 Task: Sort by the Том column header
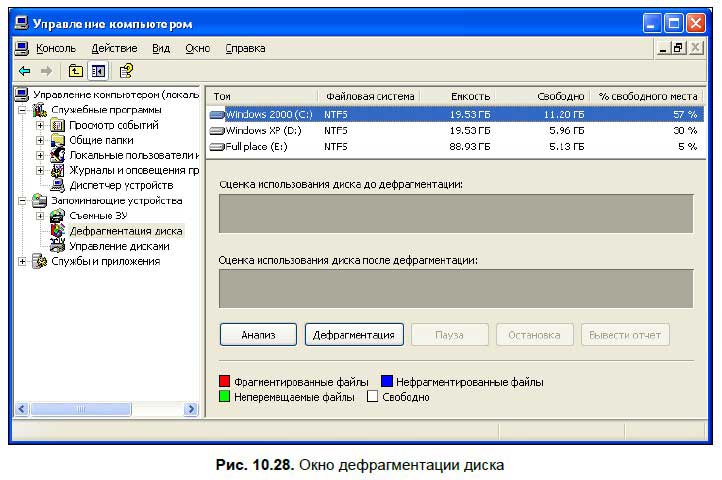click(x=262, y=96)
